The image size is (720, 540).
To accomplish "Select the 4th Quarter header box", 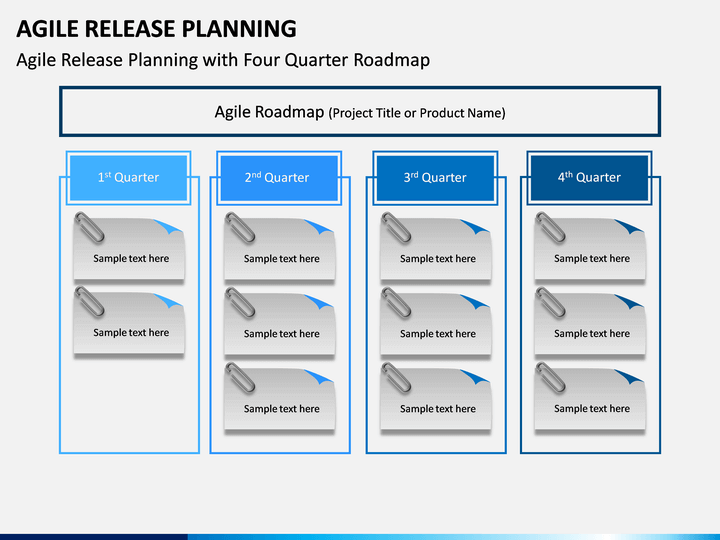I will click(x=590, y=178).
